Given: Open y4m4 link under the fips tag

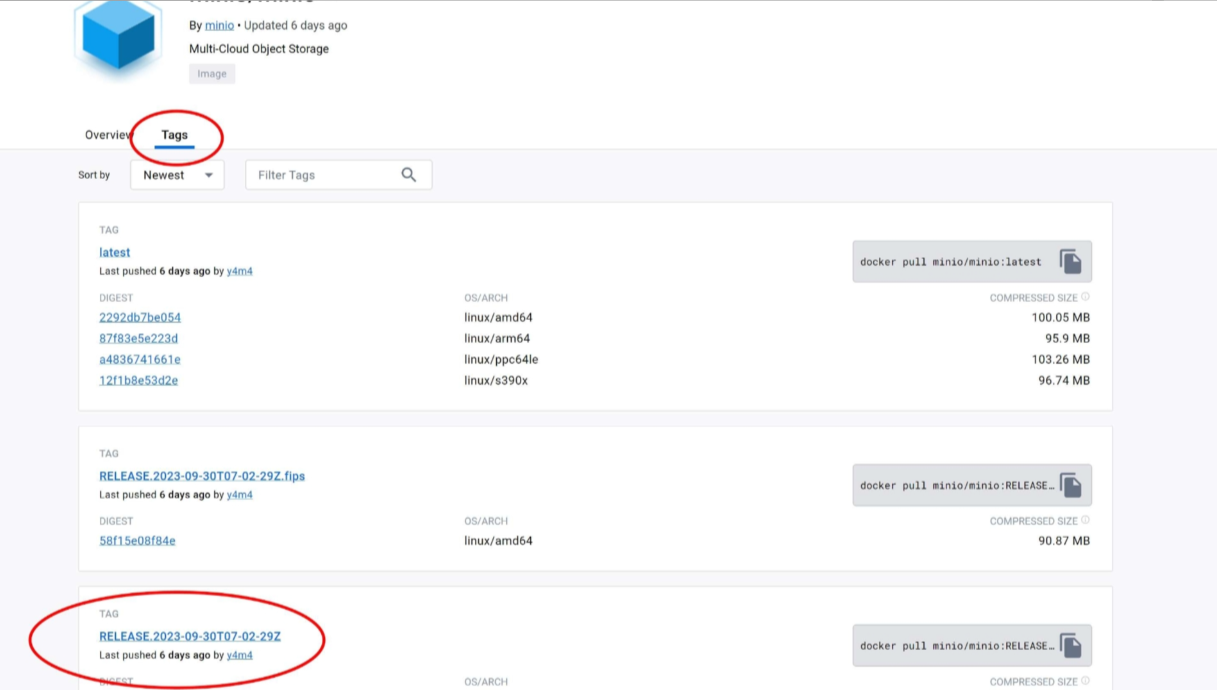Looking at the screenshot, I should pyautogui.click(x=239, y=495).
